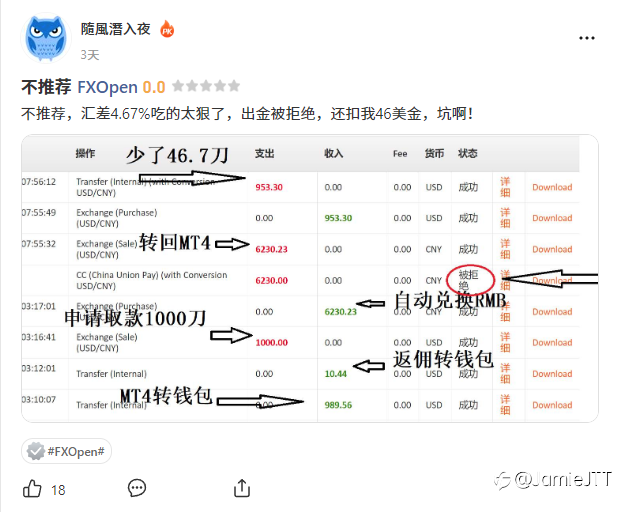Open the owl profile avatar
The image size is (619, 512).
coord(46,38)
